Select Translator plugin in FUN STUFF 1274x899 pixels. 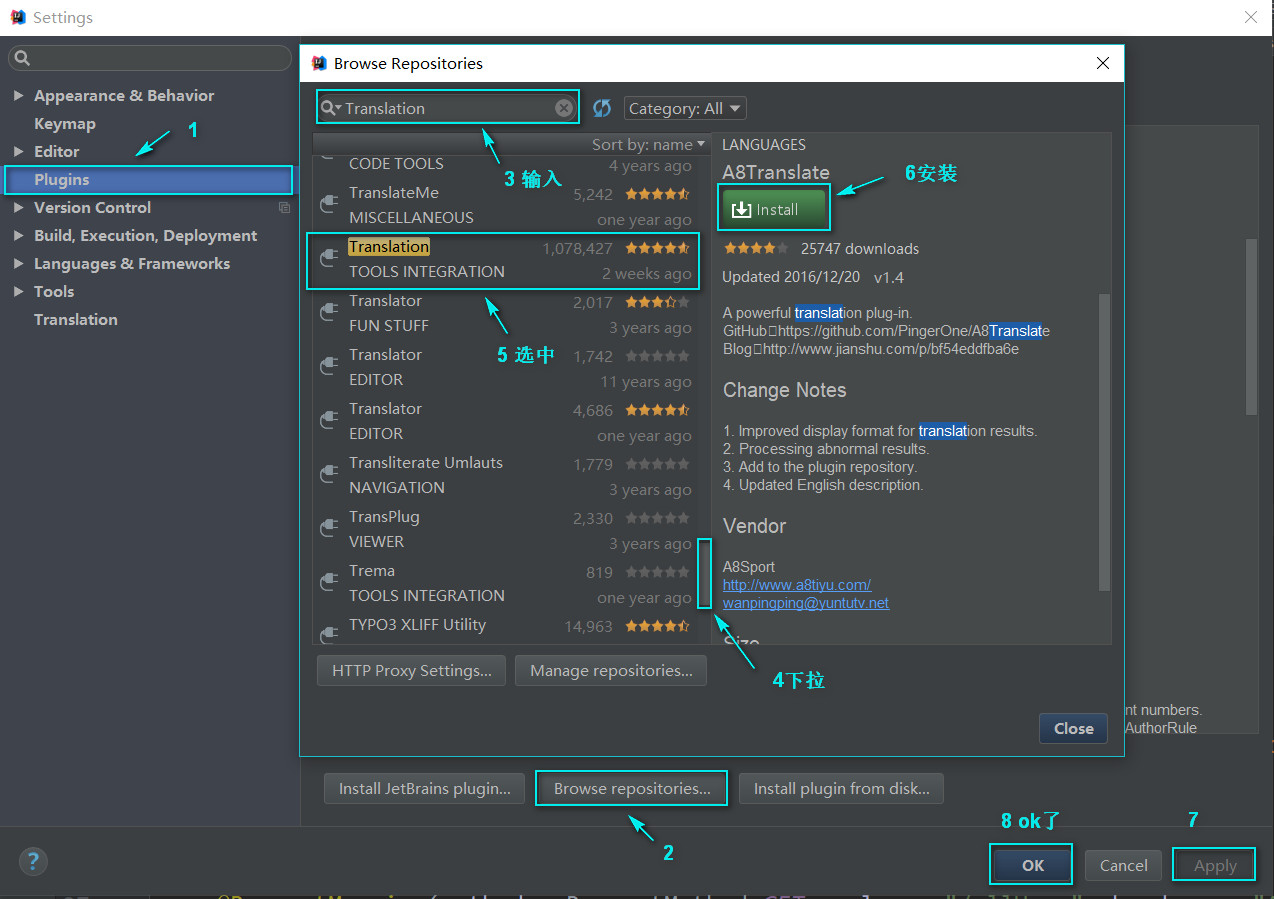[505, 313]
